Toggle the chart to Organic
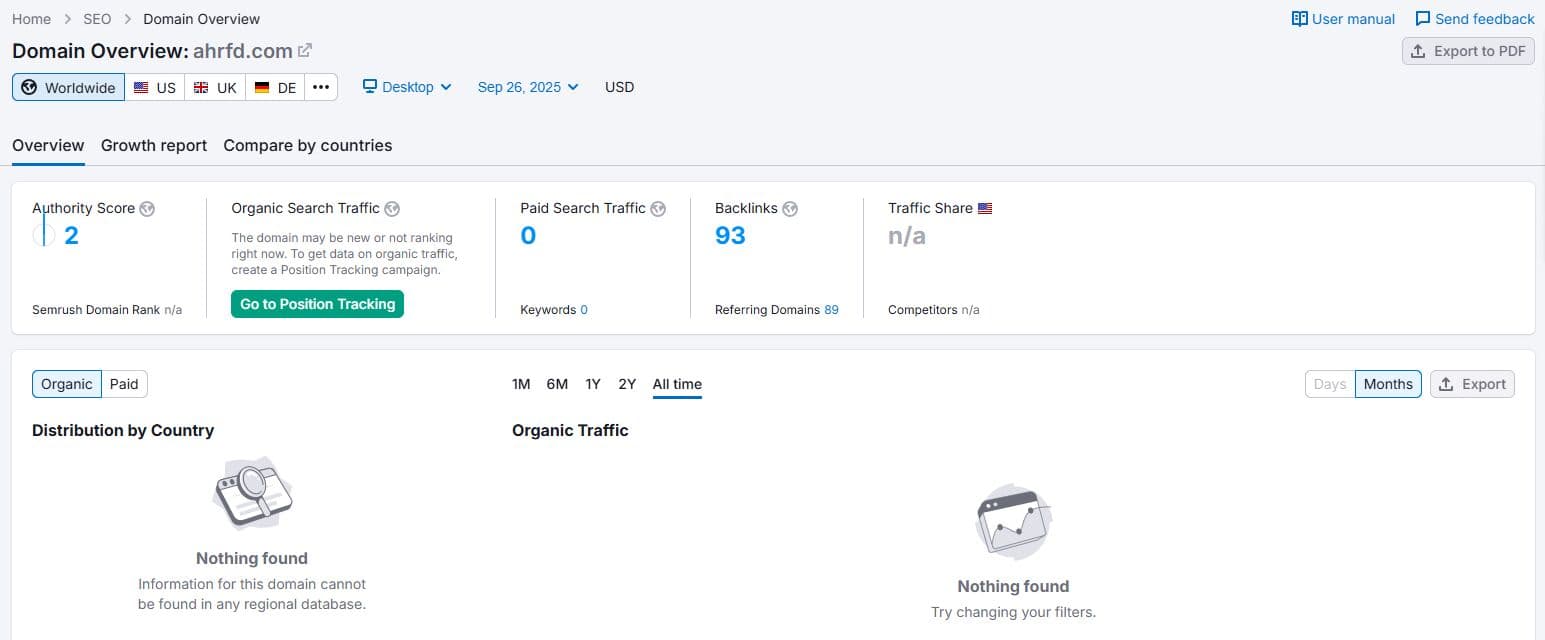This screenshot has height=640, width=1545. pyautogui.click(x=67, y=384)
